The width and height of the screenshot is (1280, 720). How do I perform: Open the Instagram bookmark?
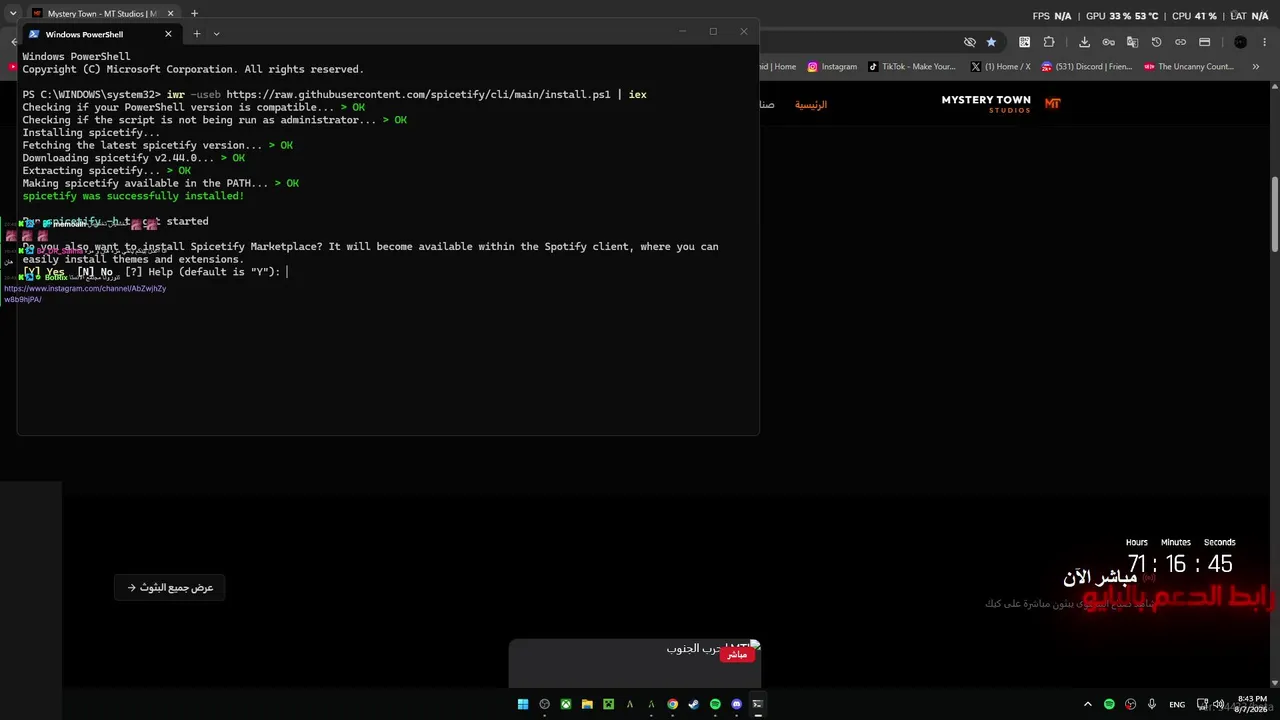tap(832, 67)
